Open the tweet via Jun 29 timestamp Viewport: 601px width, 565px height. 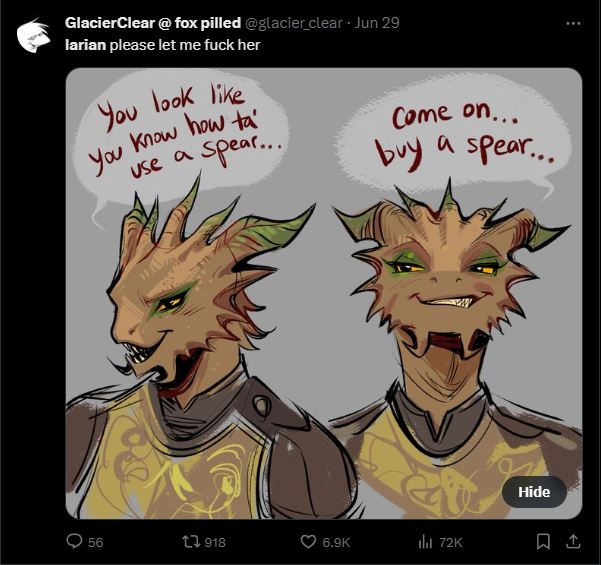(377, 23)
